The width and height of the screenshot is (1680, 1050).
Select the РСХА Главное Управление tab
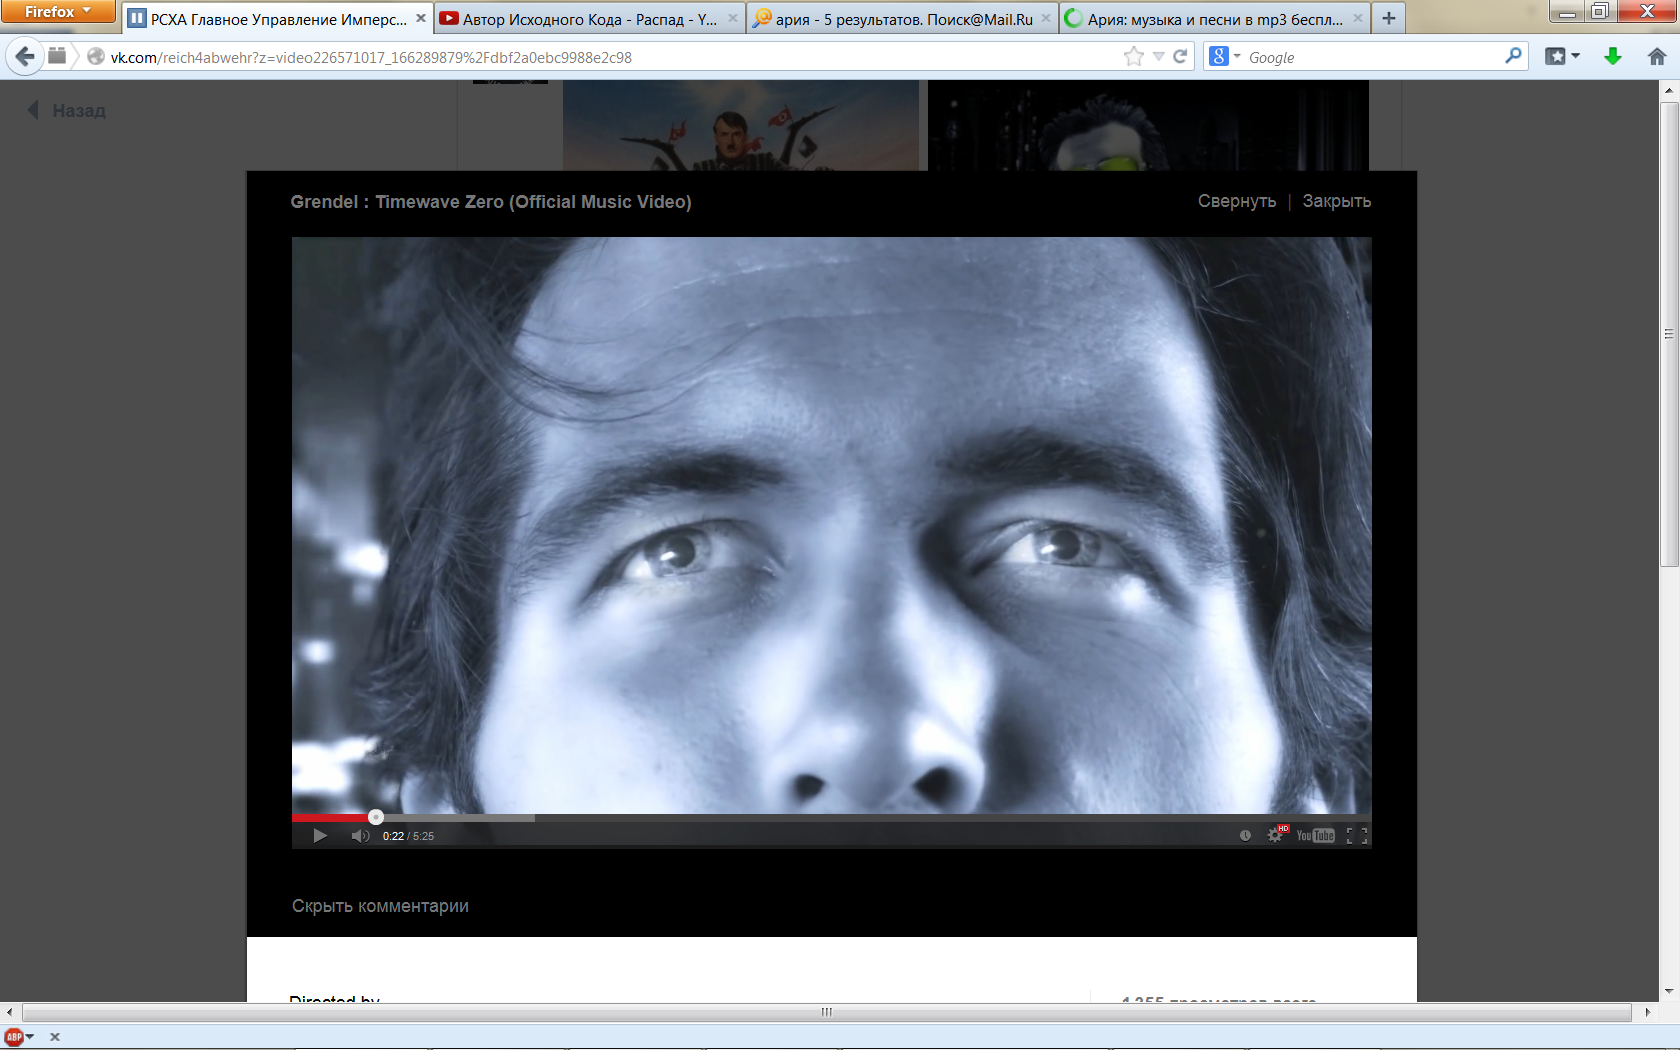pyautogui.click(x=277, y=19)
